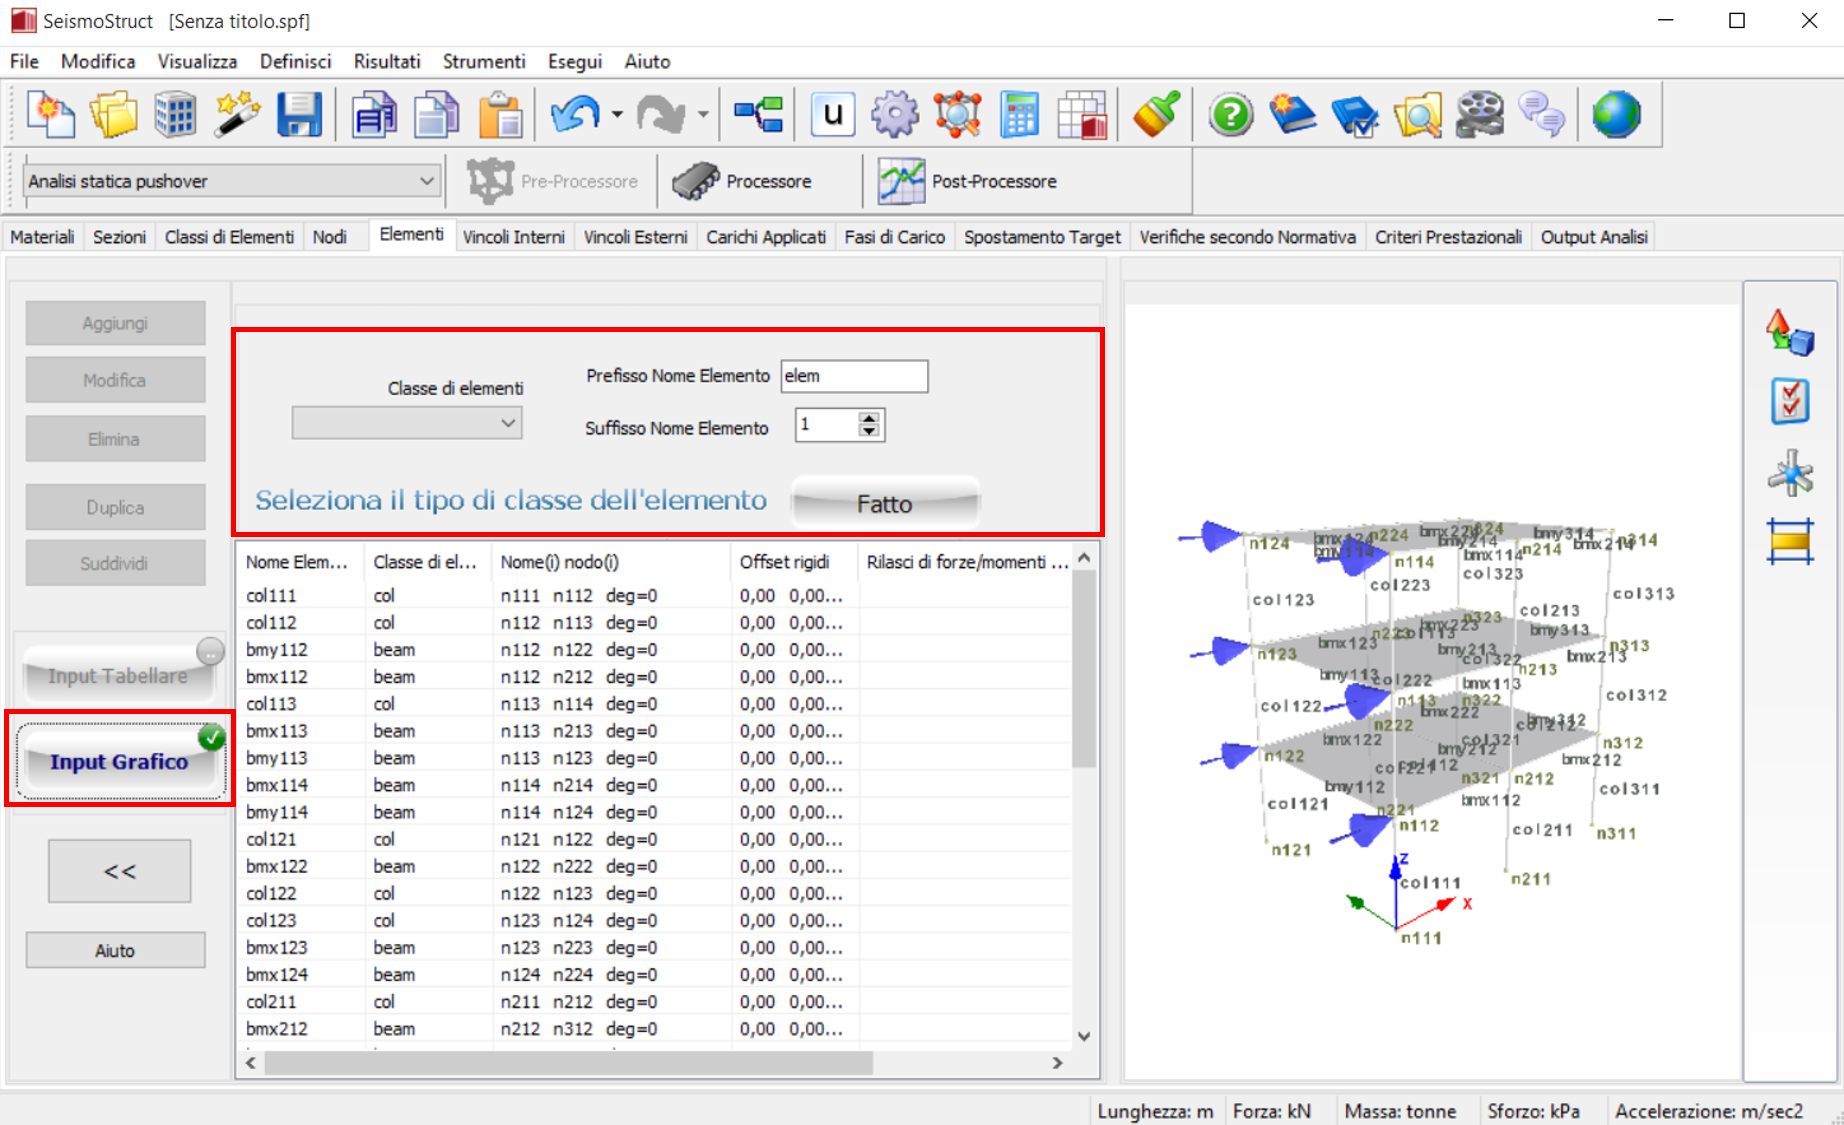
Task: Switch to Input Tabellare mode
Action: coord(118,676)
